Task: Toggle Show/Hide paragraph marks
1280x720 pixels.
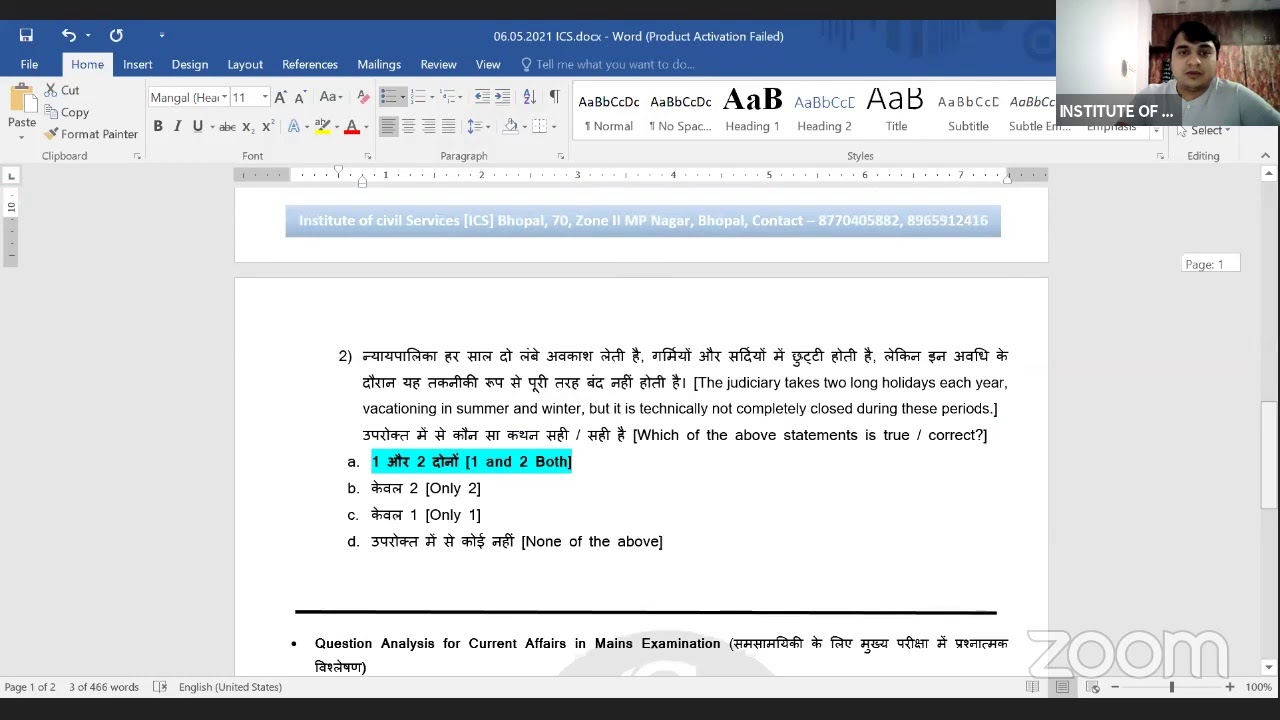Action: click(554, 97)
